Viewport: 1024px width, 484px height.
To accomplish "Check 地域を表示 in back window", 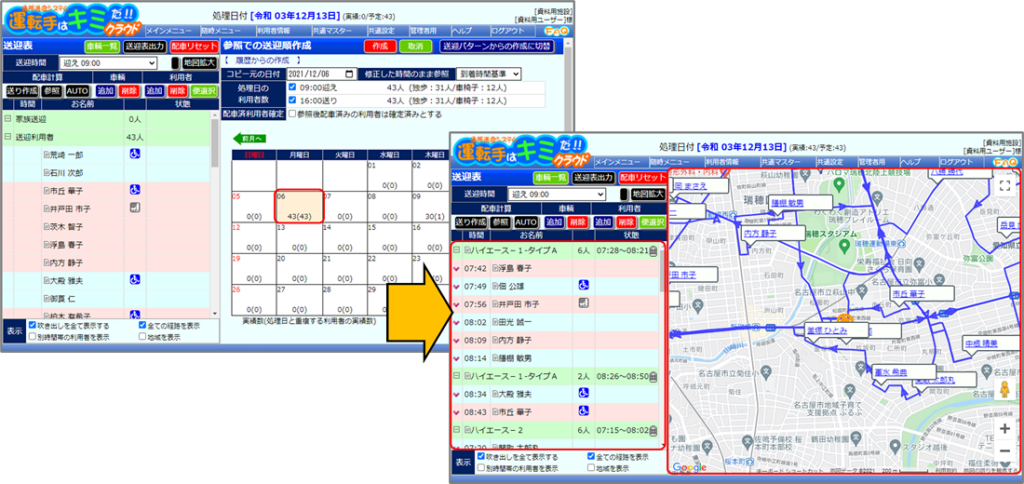I will [142, 336].
